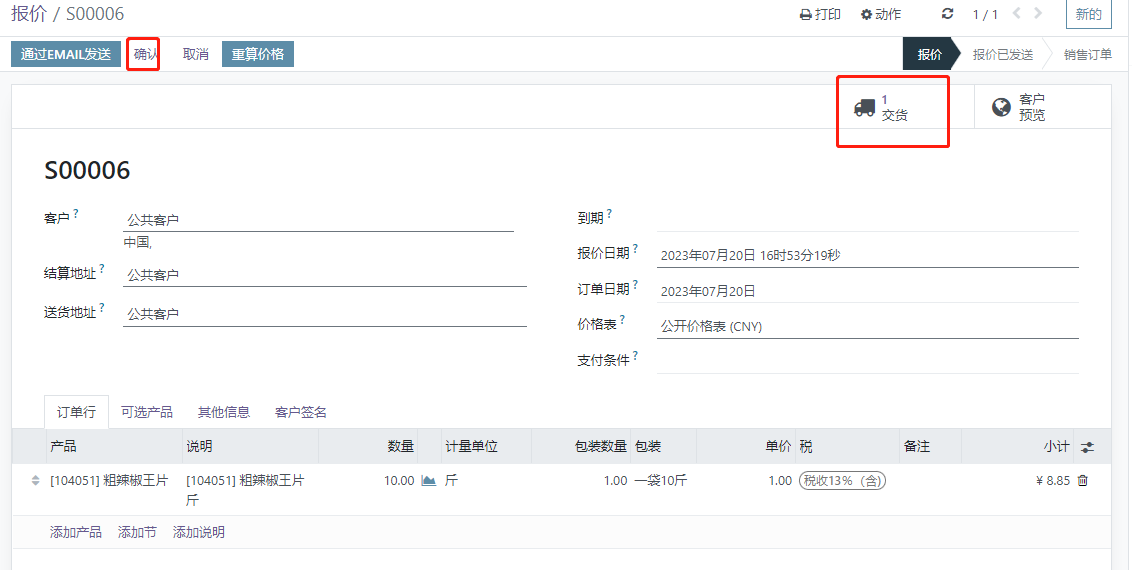Switch to the 可选产品 tab

(x=147, y=412)
